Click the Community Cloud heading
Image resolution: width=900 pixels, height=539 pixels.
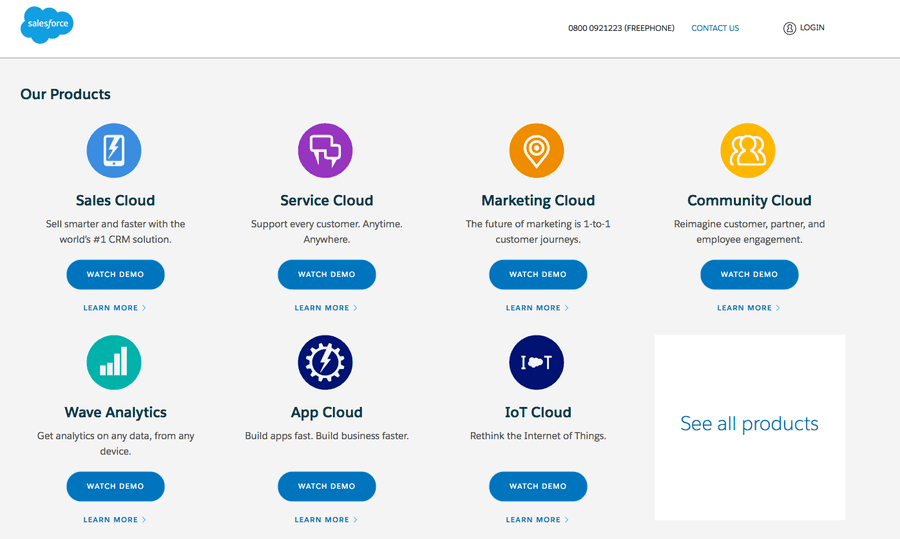(x=749, y=200)
